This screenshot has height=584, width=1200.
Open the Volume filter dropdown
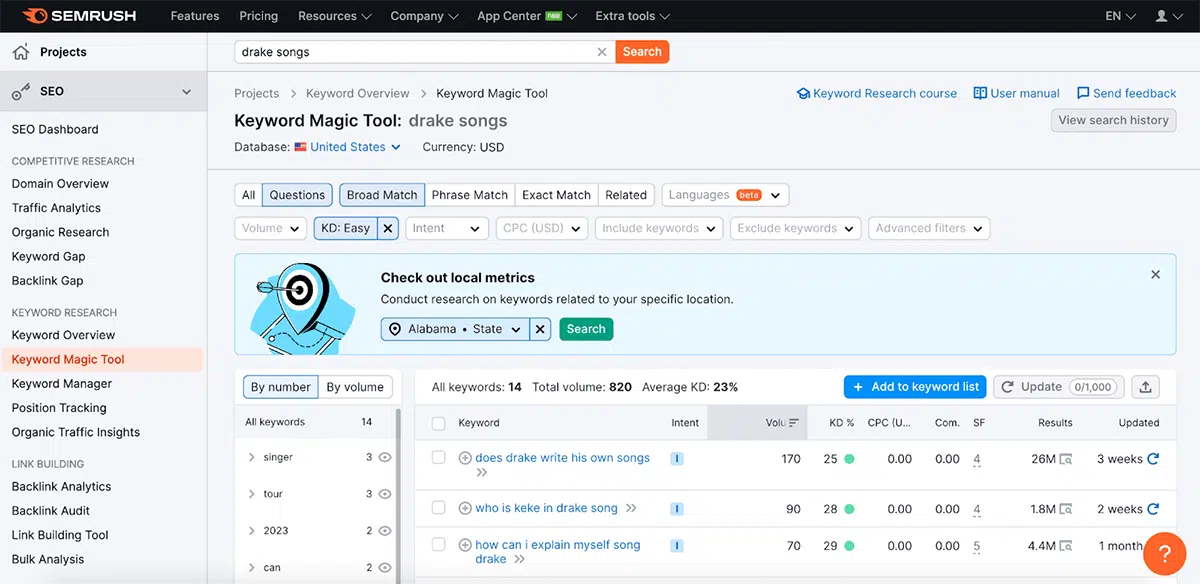(270, 228)
